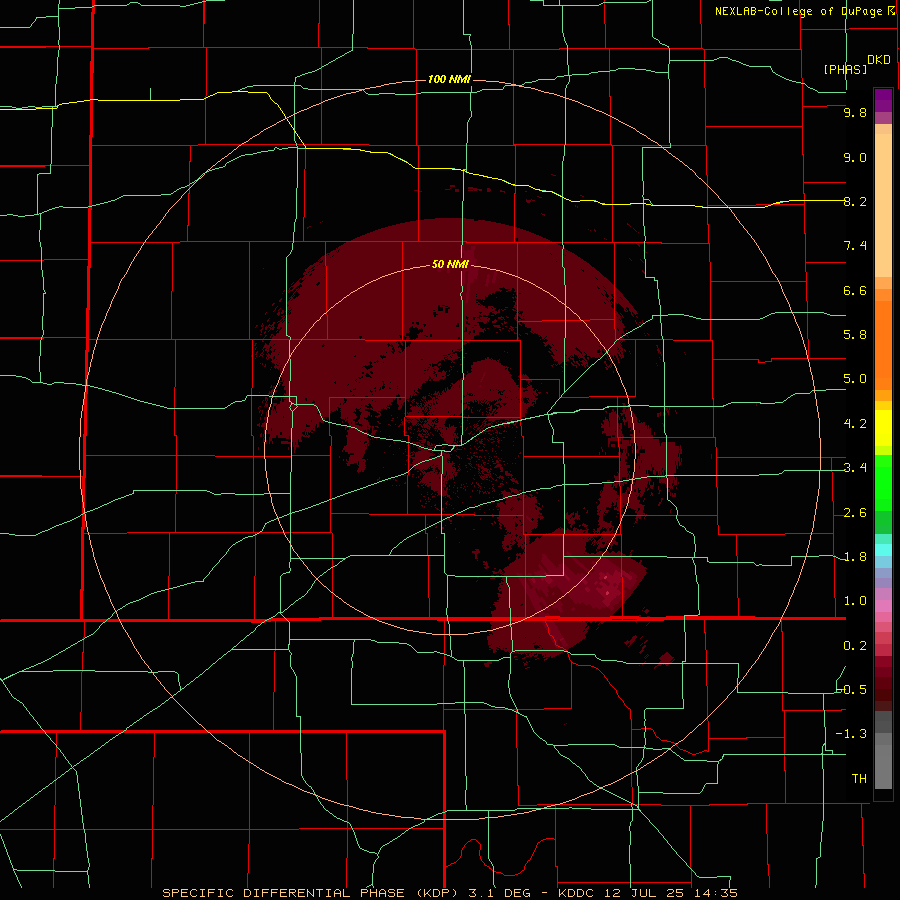The image size is (900, 900).
Task: Select the 3.4 scale value
Action: tap(855, 468)
